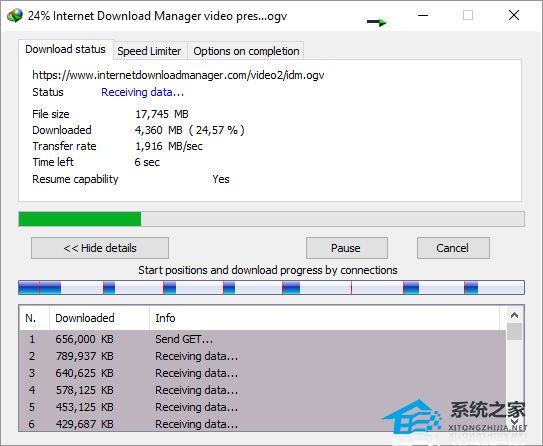Select connection row 429,687 KB
This screenshot has width=543, height=446.
point(262,424)
